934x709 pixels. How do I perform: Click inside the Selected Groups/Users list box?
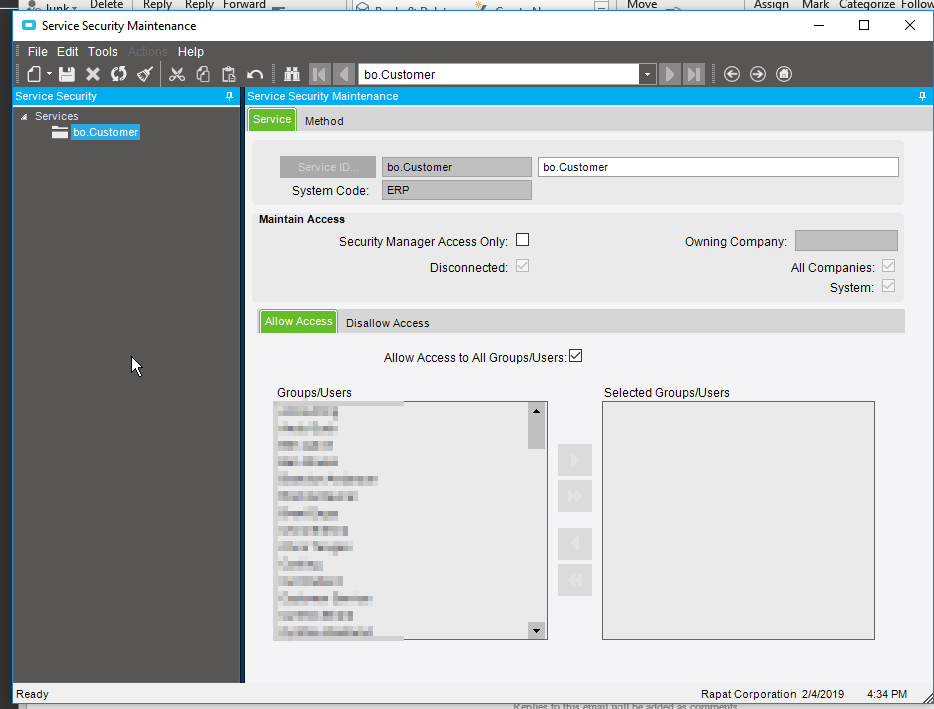[738, 520]
